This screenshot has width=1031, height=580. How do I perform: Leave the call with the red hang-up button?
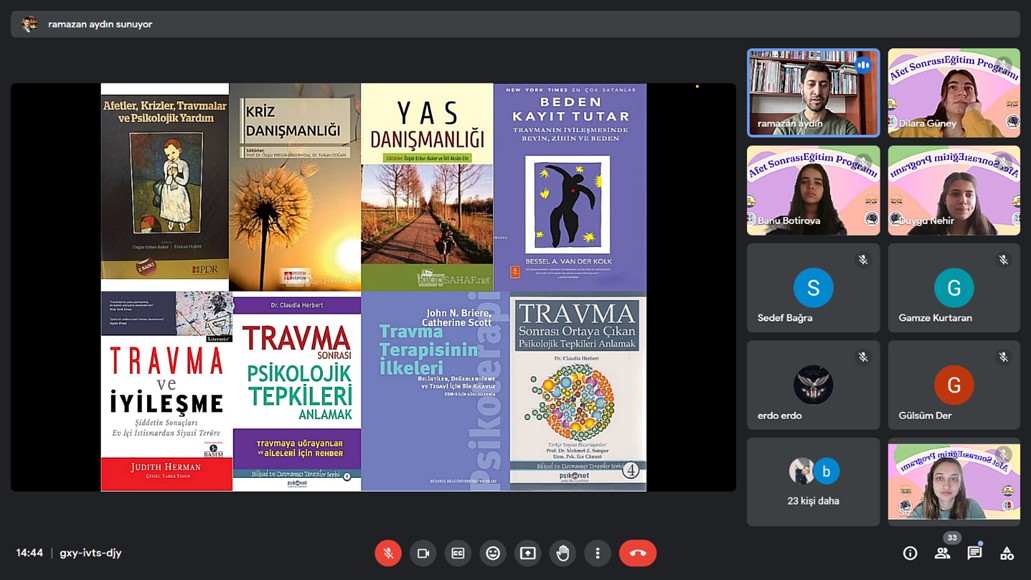pos(637,553)
